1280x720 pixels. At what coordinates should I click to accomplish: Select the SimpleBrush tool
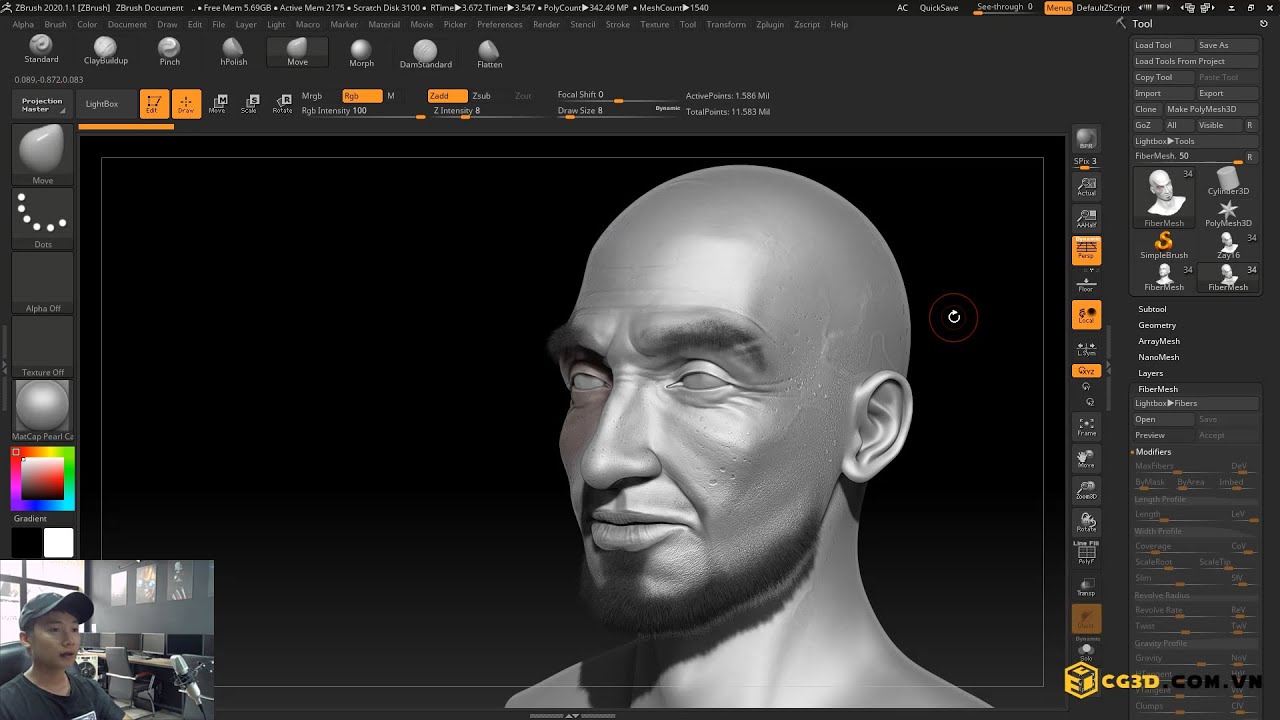(1163, 246)
